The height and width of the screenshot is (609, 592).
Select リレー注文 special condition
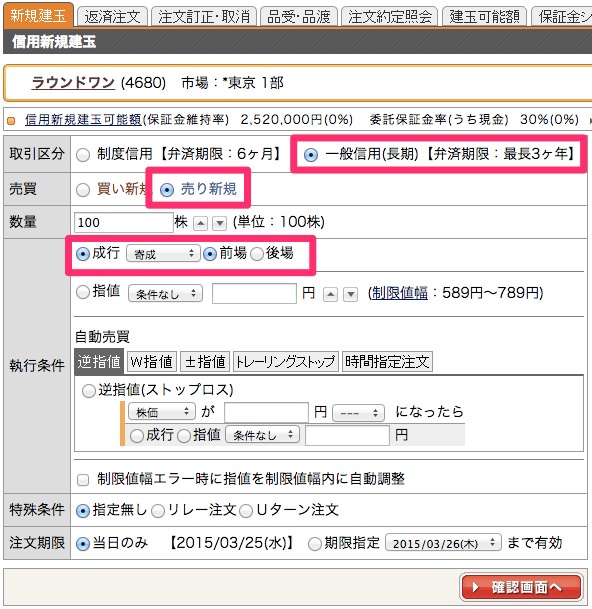[158, 511]
